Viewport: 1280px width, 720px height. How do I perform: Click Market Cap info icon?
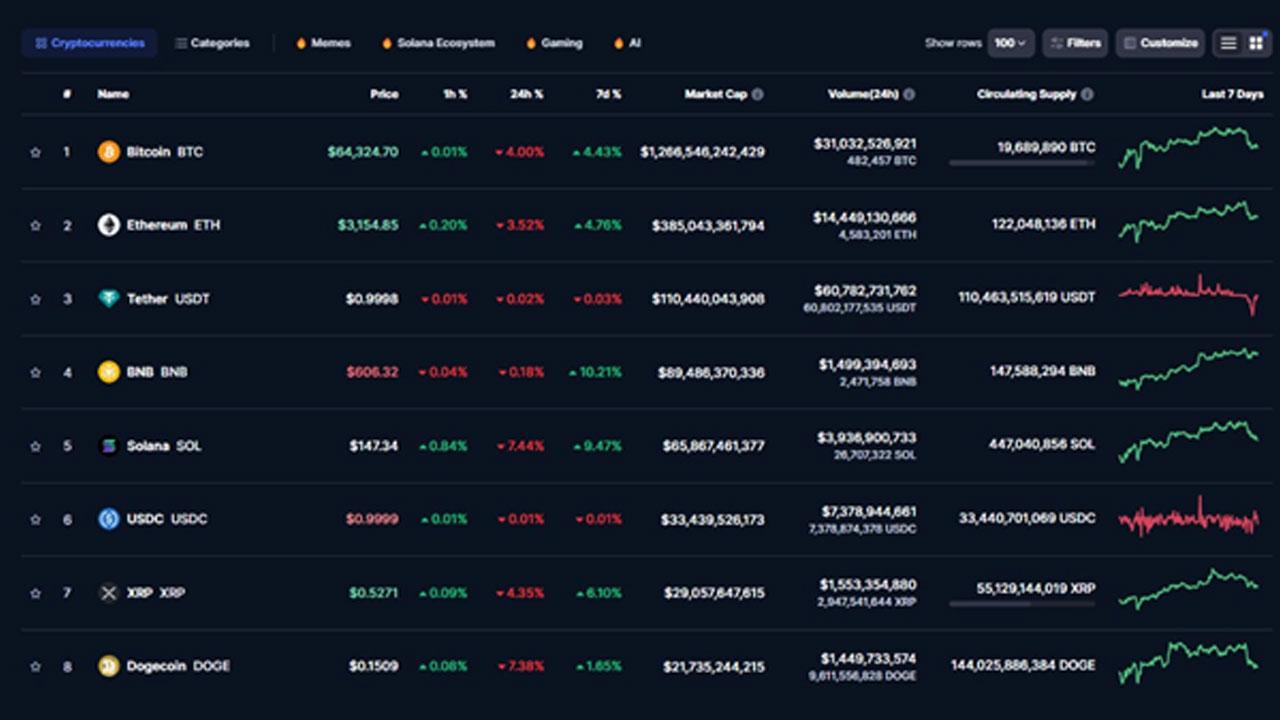coord(757,94)
